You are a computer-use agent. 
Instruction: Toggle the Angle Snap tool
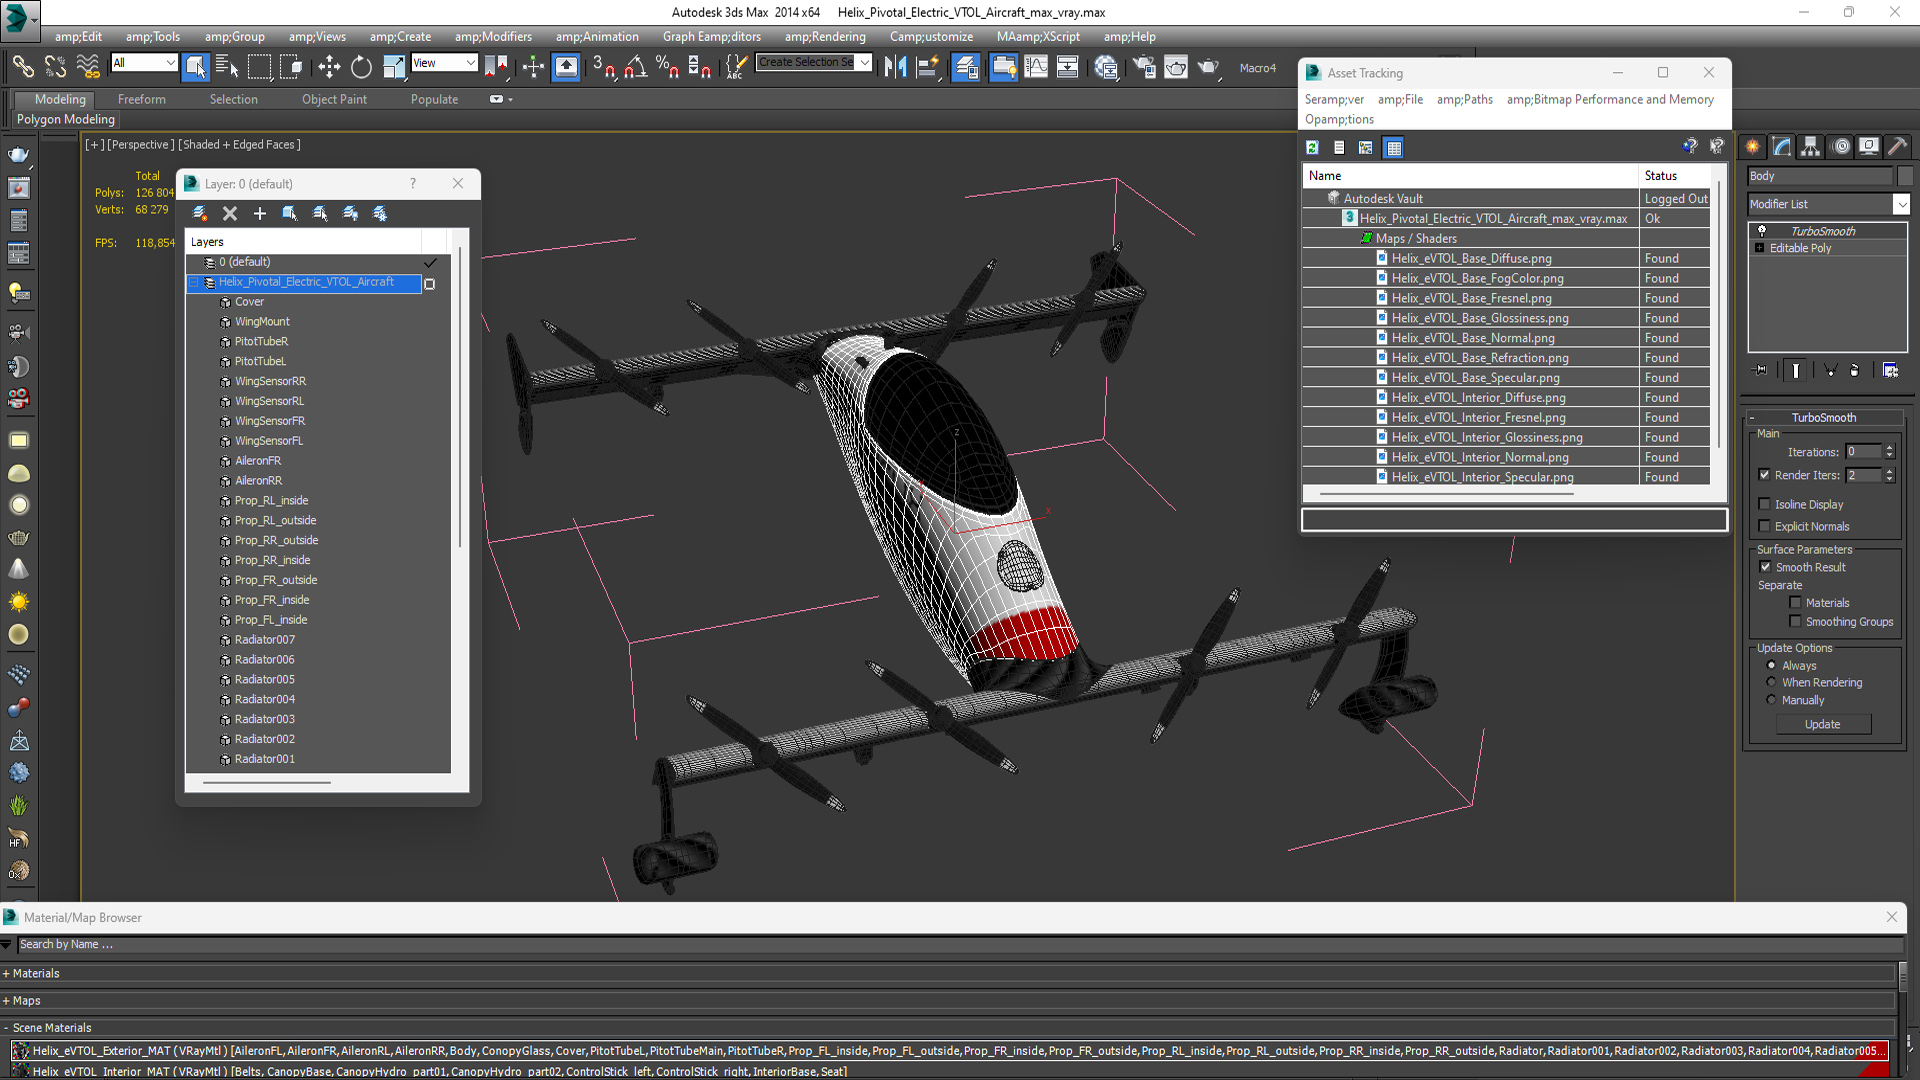point(636,67)
